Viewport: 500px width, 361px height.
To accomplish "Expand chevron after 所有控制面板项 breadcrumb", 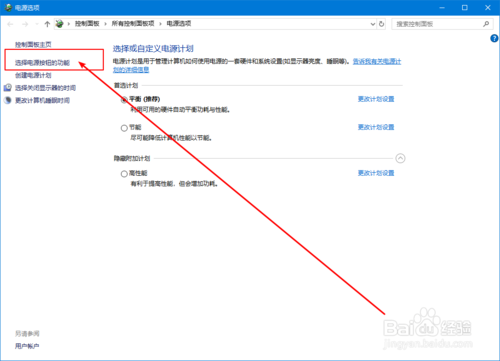I will pyautogui.click(x=160, y=24).
